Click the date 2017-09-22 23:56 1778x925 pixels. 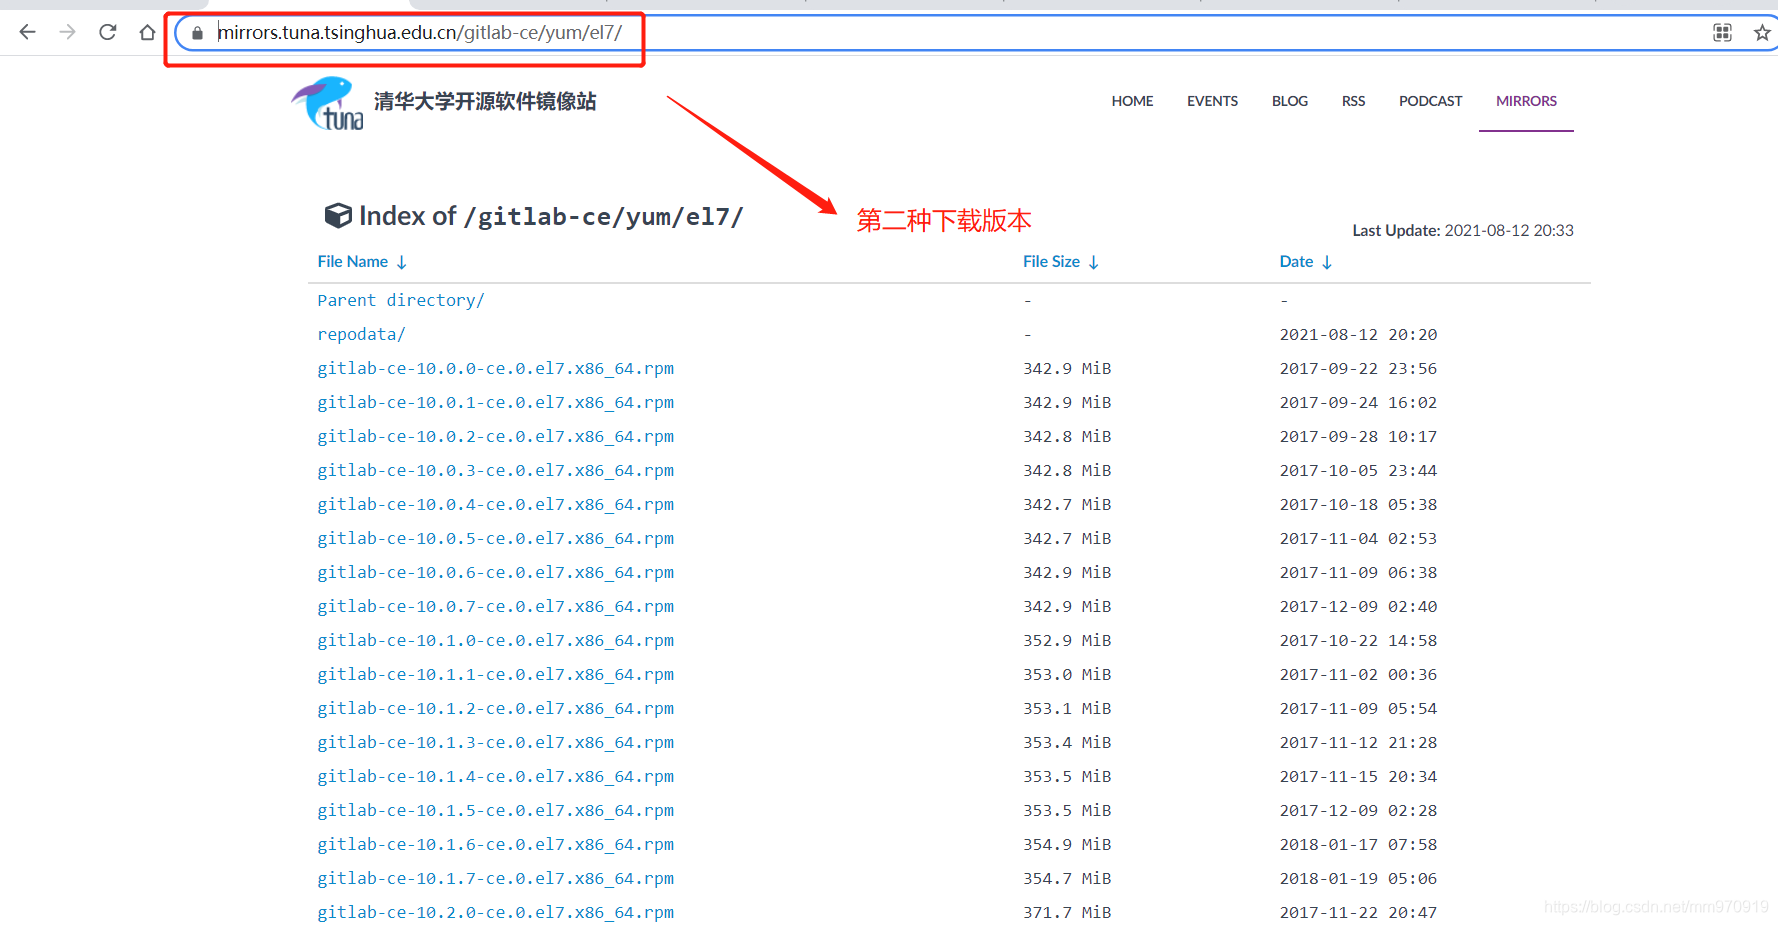pos(1358,368)
